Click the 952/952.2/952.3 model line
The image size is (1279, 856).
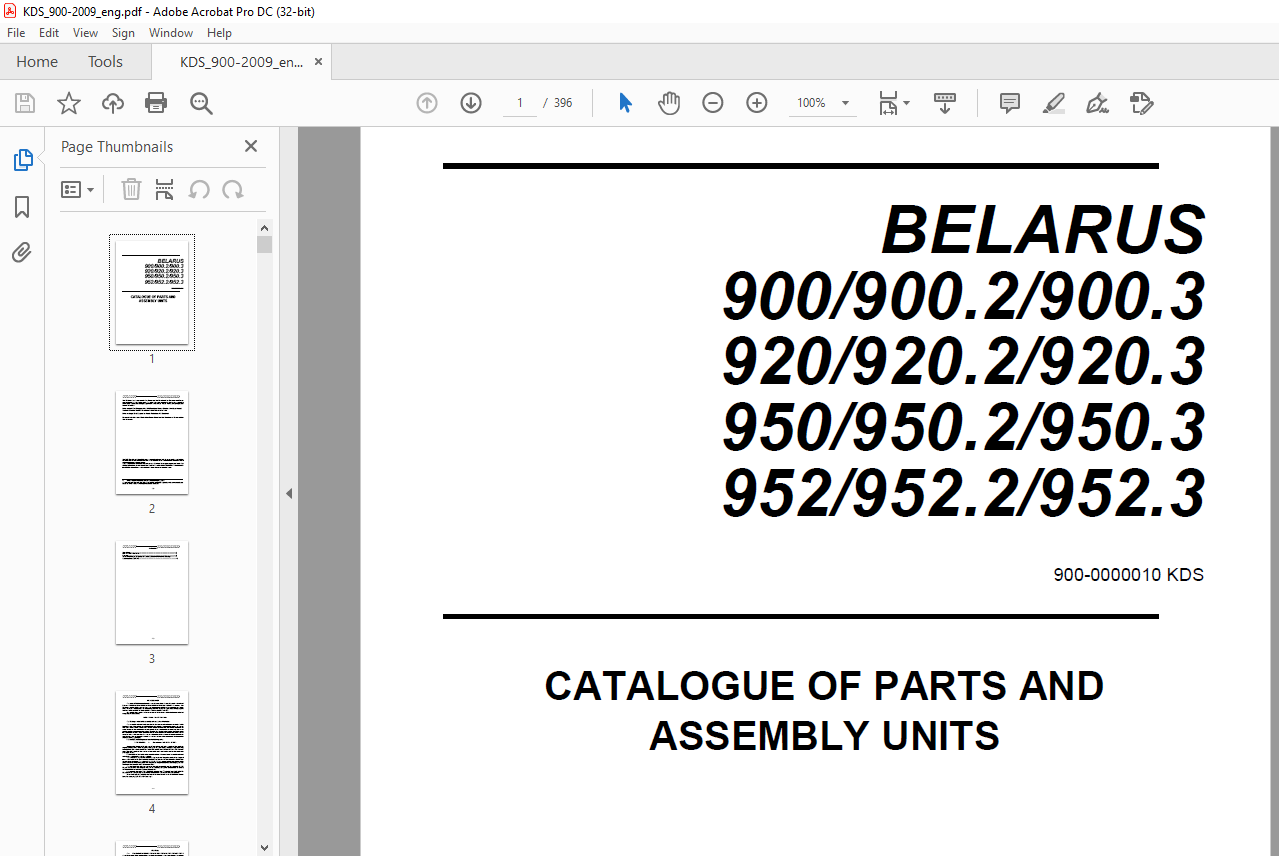[964, 493]
